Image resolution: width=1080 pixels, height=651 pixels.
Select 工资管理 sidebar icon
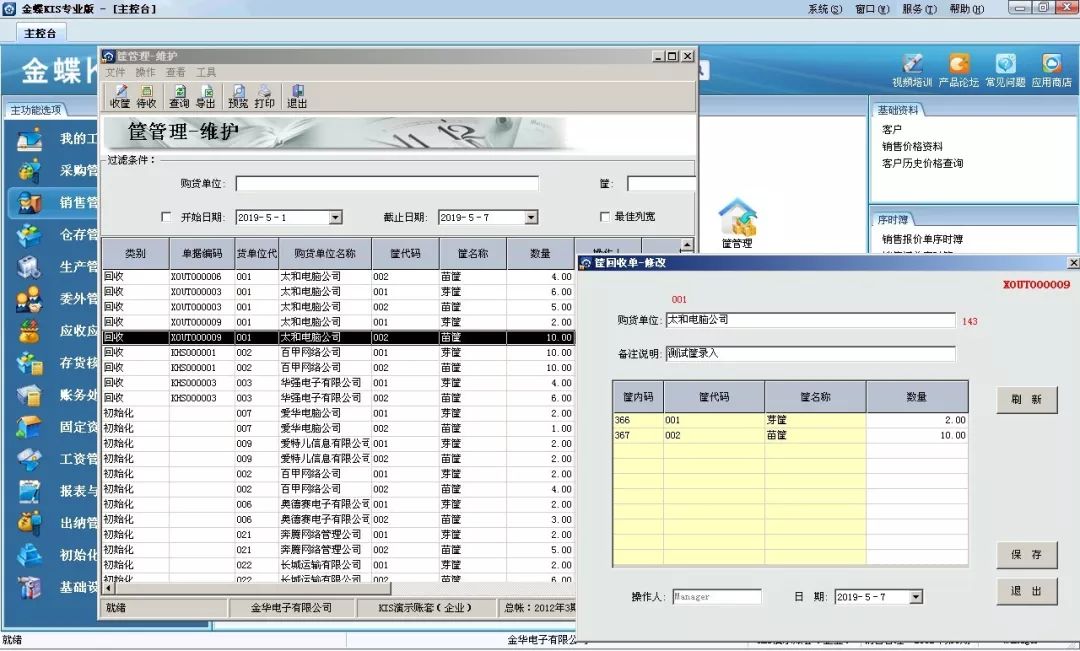[30, 459]
